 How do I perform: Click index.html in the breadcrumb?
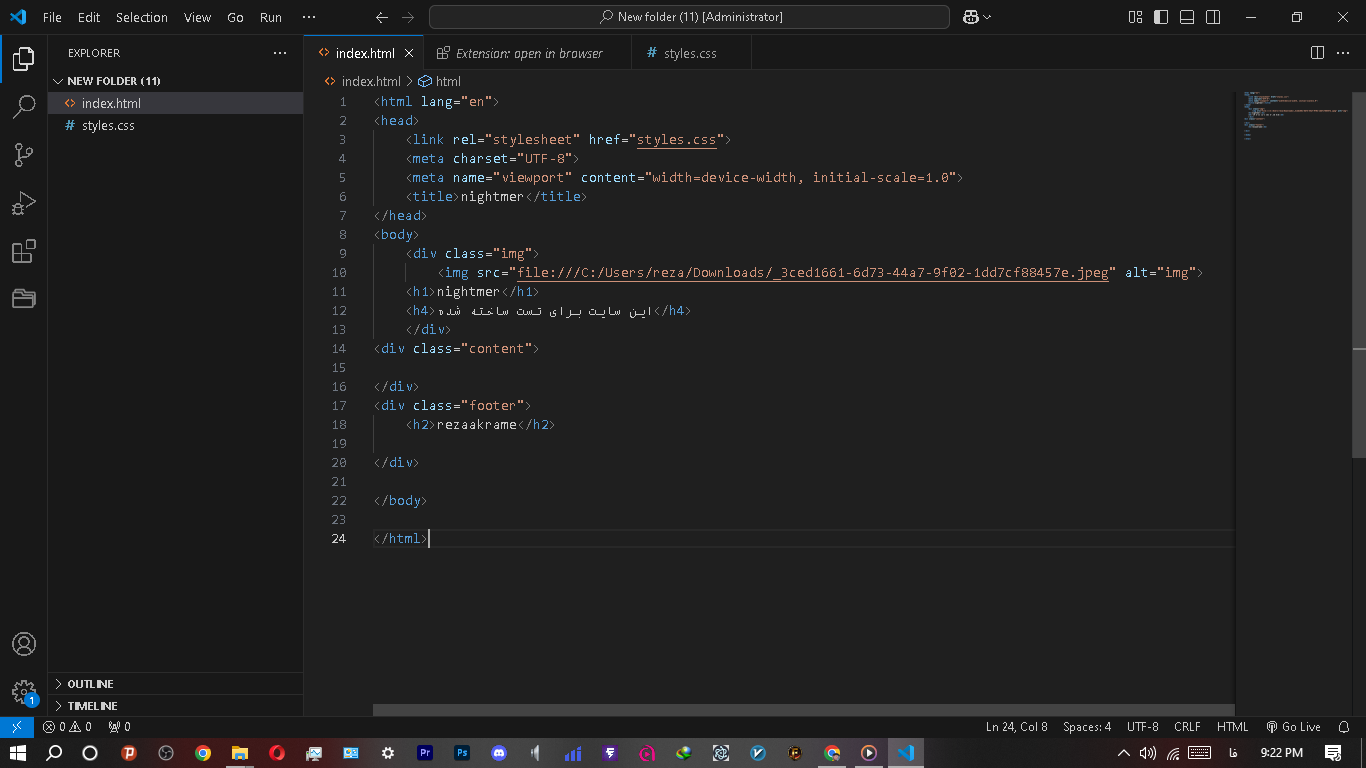(371, 82)
